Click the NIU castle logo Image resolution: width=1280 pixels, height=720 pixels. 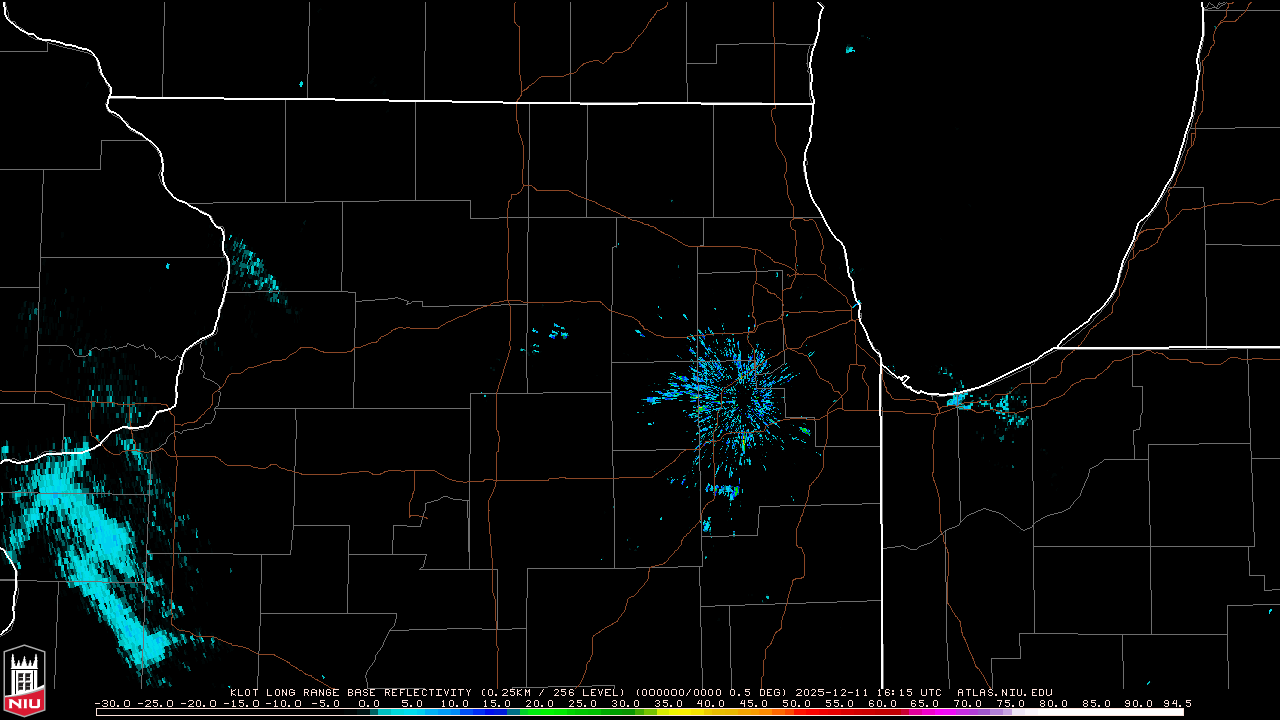click(x=24, y=681)
